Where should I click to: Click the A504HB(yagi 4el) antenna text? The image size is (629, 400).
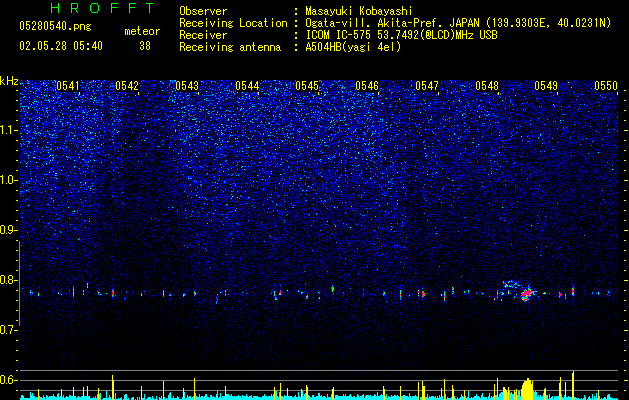(x=353, y=47)
